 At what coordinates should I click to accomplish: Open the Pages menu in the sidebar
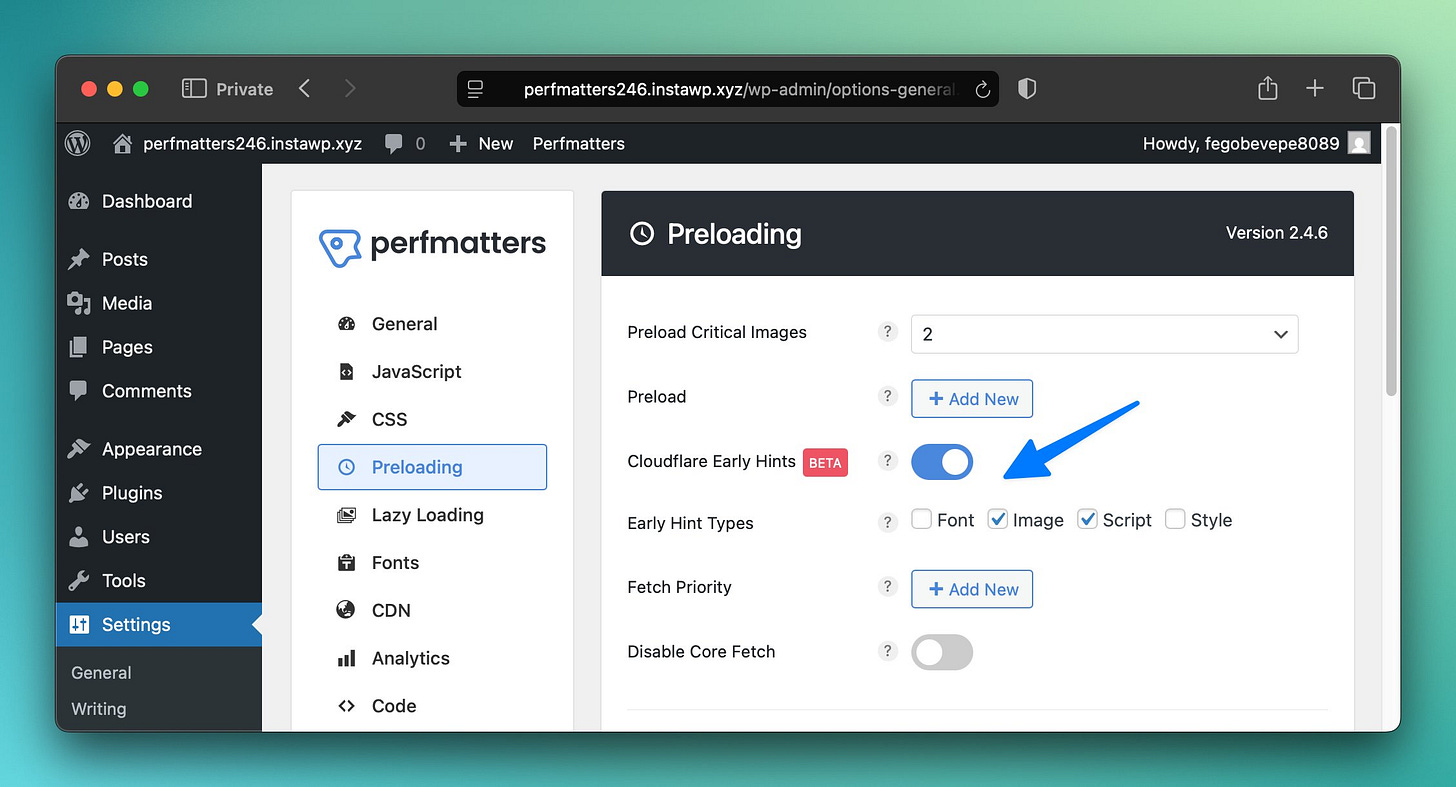coord(159,347)
